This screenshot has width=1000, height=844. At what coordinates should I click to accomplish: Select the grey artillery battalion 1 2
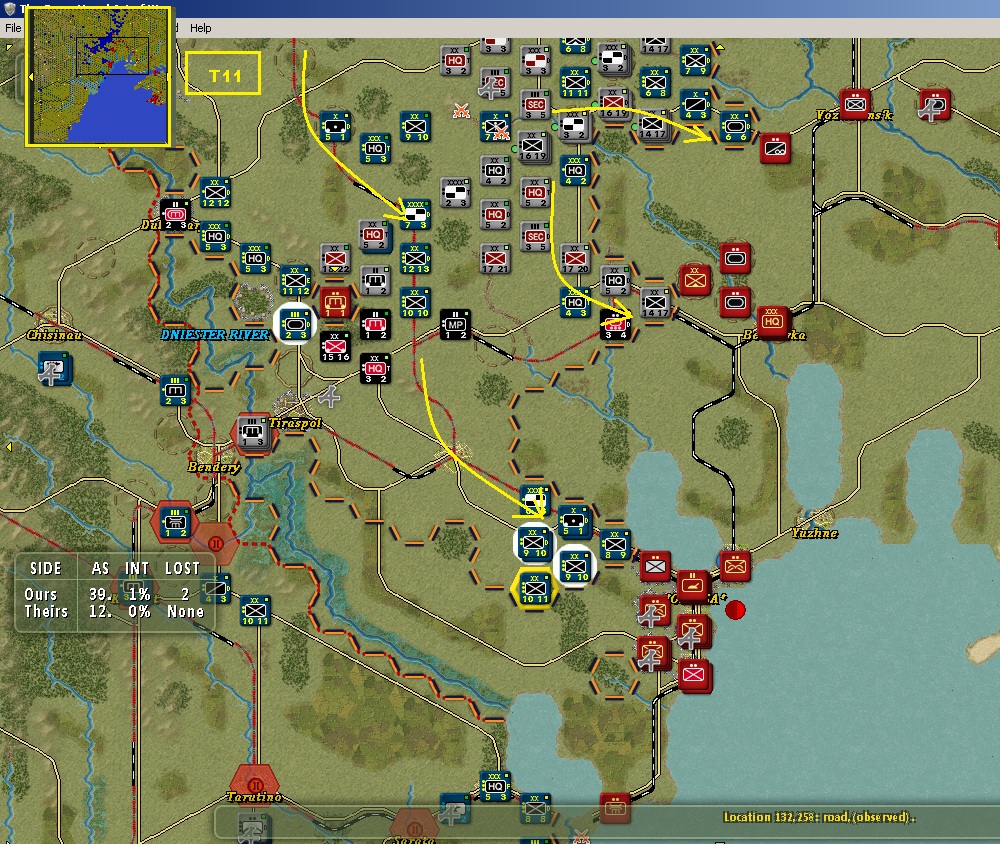pos(375,280)
